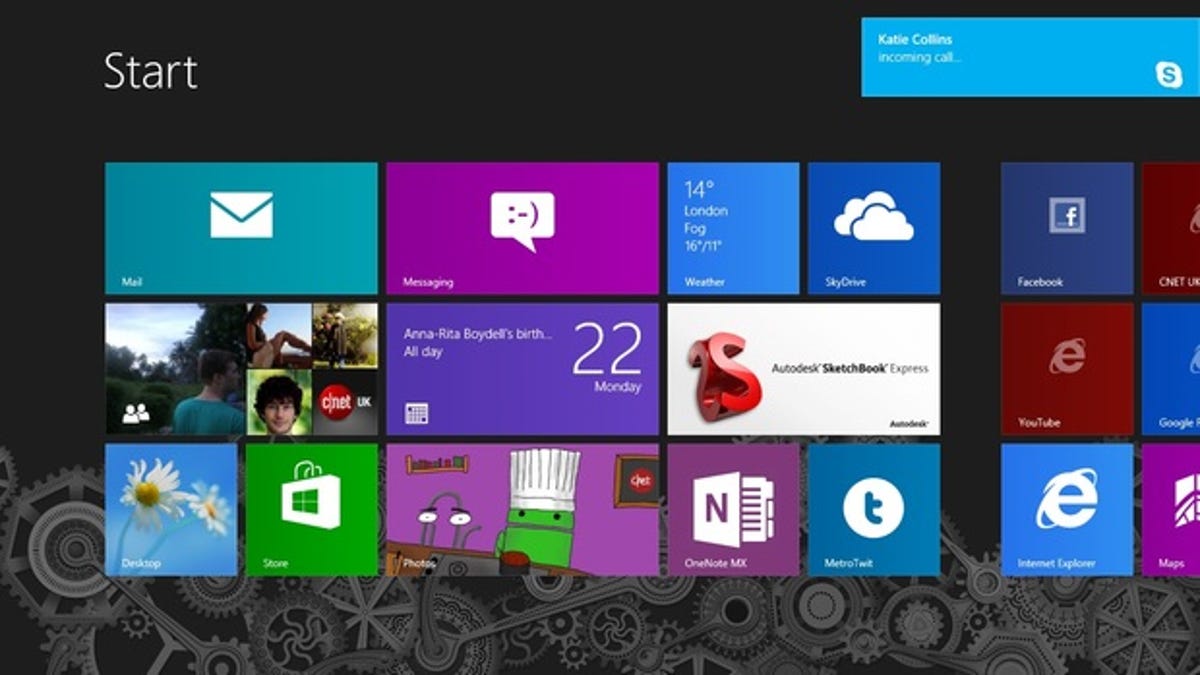Open the Facebook app tile
The image size is (1200, 675).
pos(1065,228)
